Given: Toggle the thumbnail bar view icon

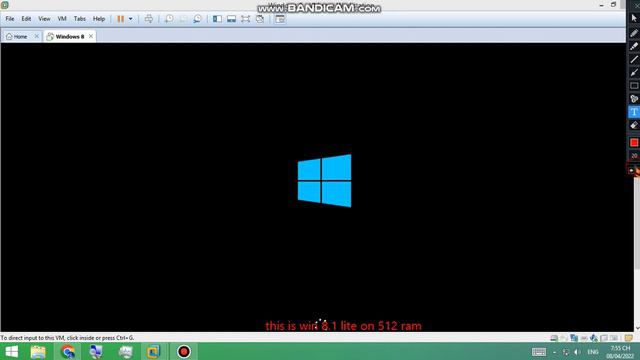Looking at the screenshot, I should pos(231,19).
